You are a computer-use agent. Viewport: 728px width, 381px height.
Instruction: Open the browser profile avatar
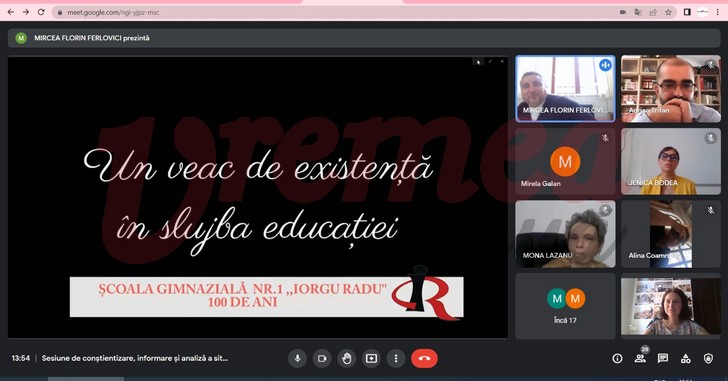click(x=702, y=13)
